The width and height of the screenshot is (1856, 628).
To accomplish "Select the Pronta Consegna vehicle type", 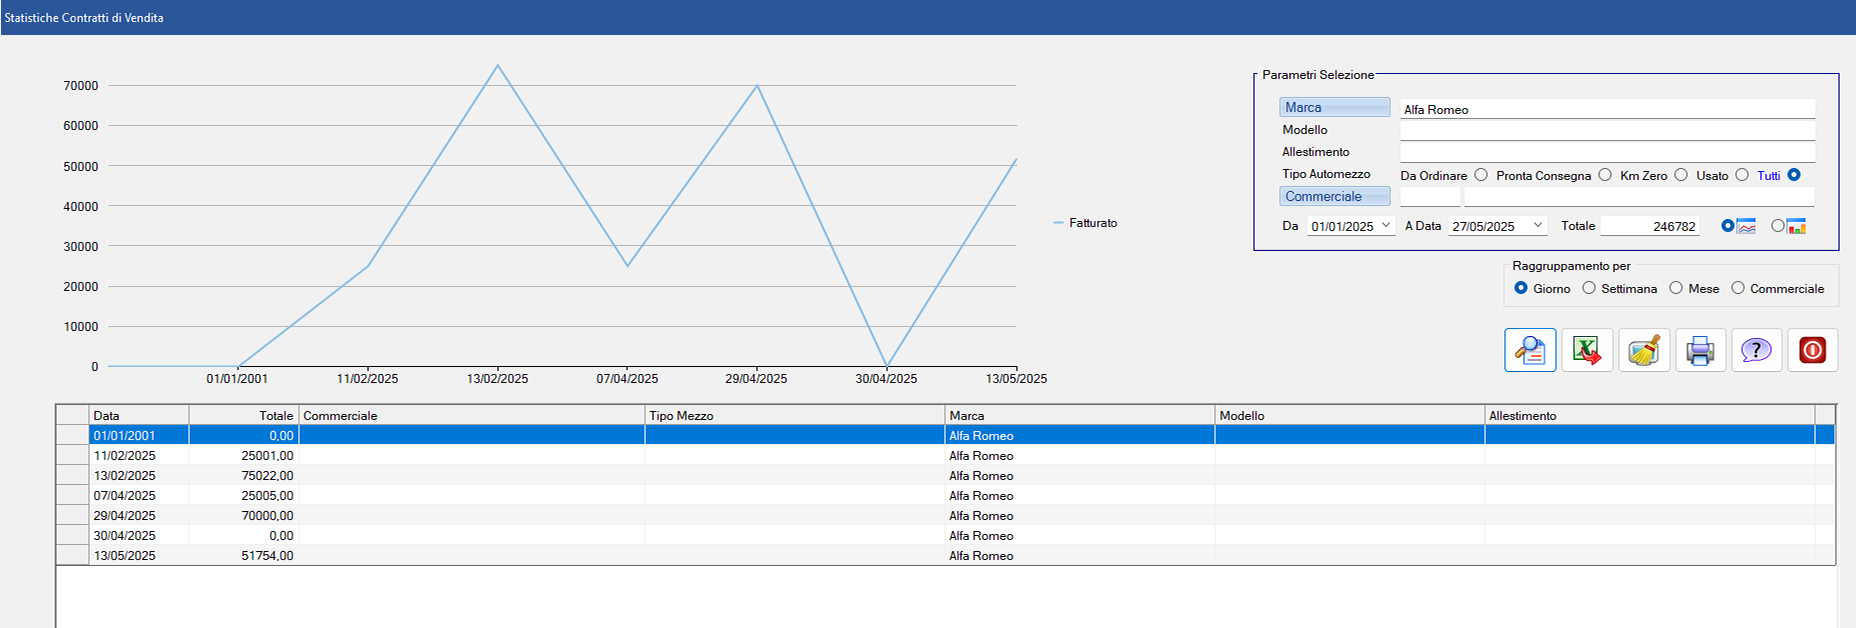I will 1605,175.
